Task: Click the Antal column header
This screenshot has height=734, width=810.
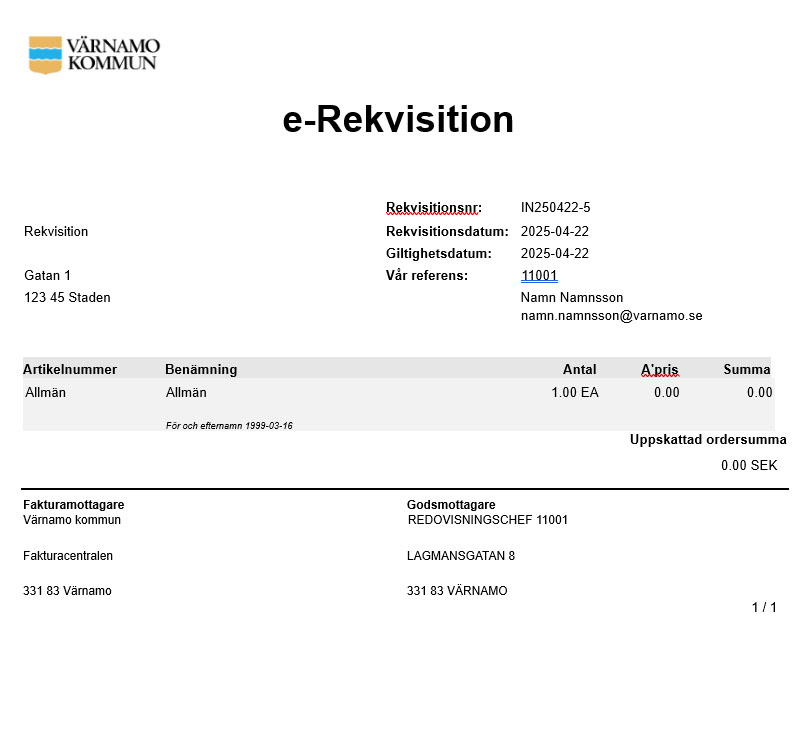Action: [580, 369]
